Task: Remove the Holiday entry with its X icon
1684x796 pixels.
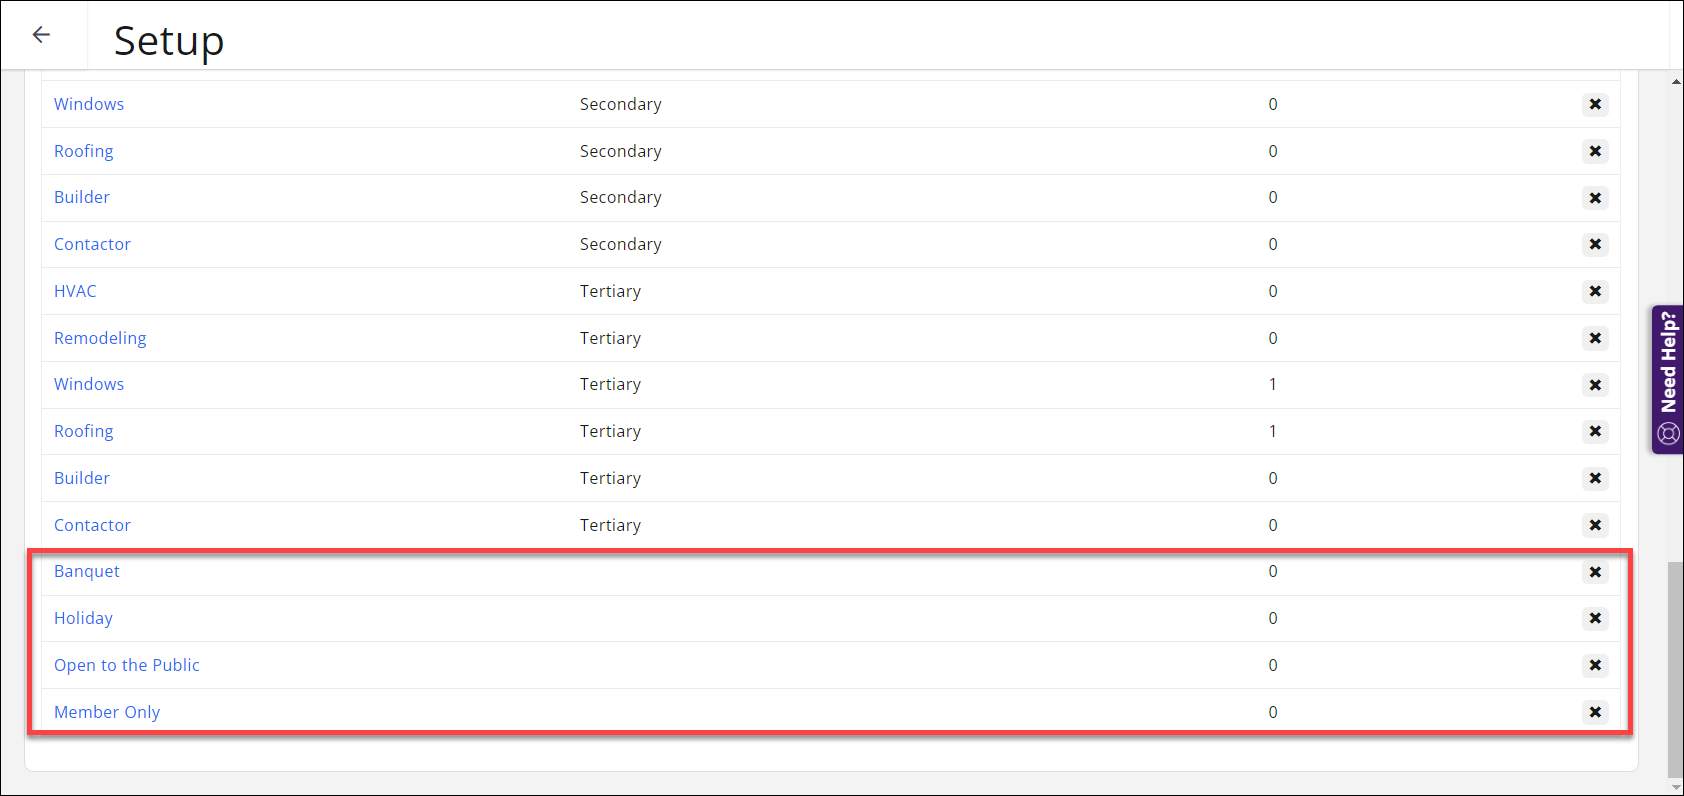Action: 1595,618
